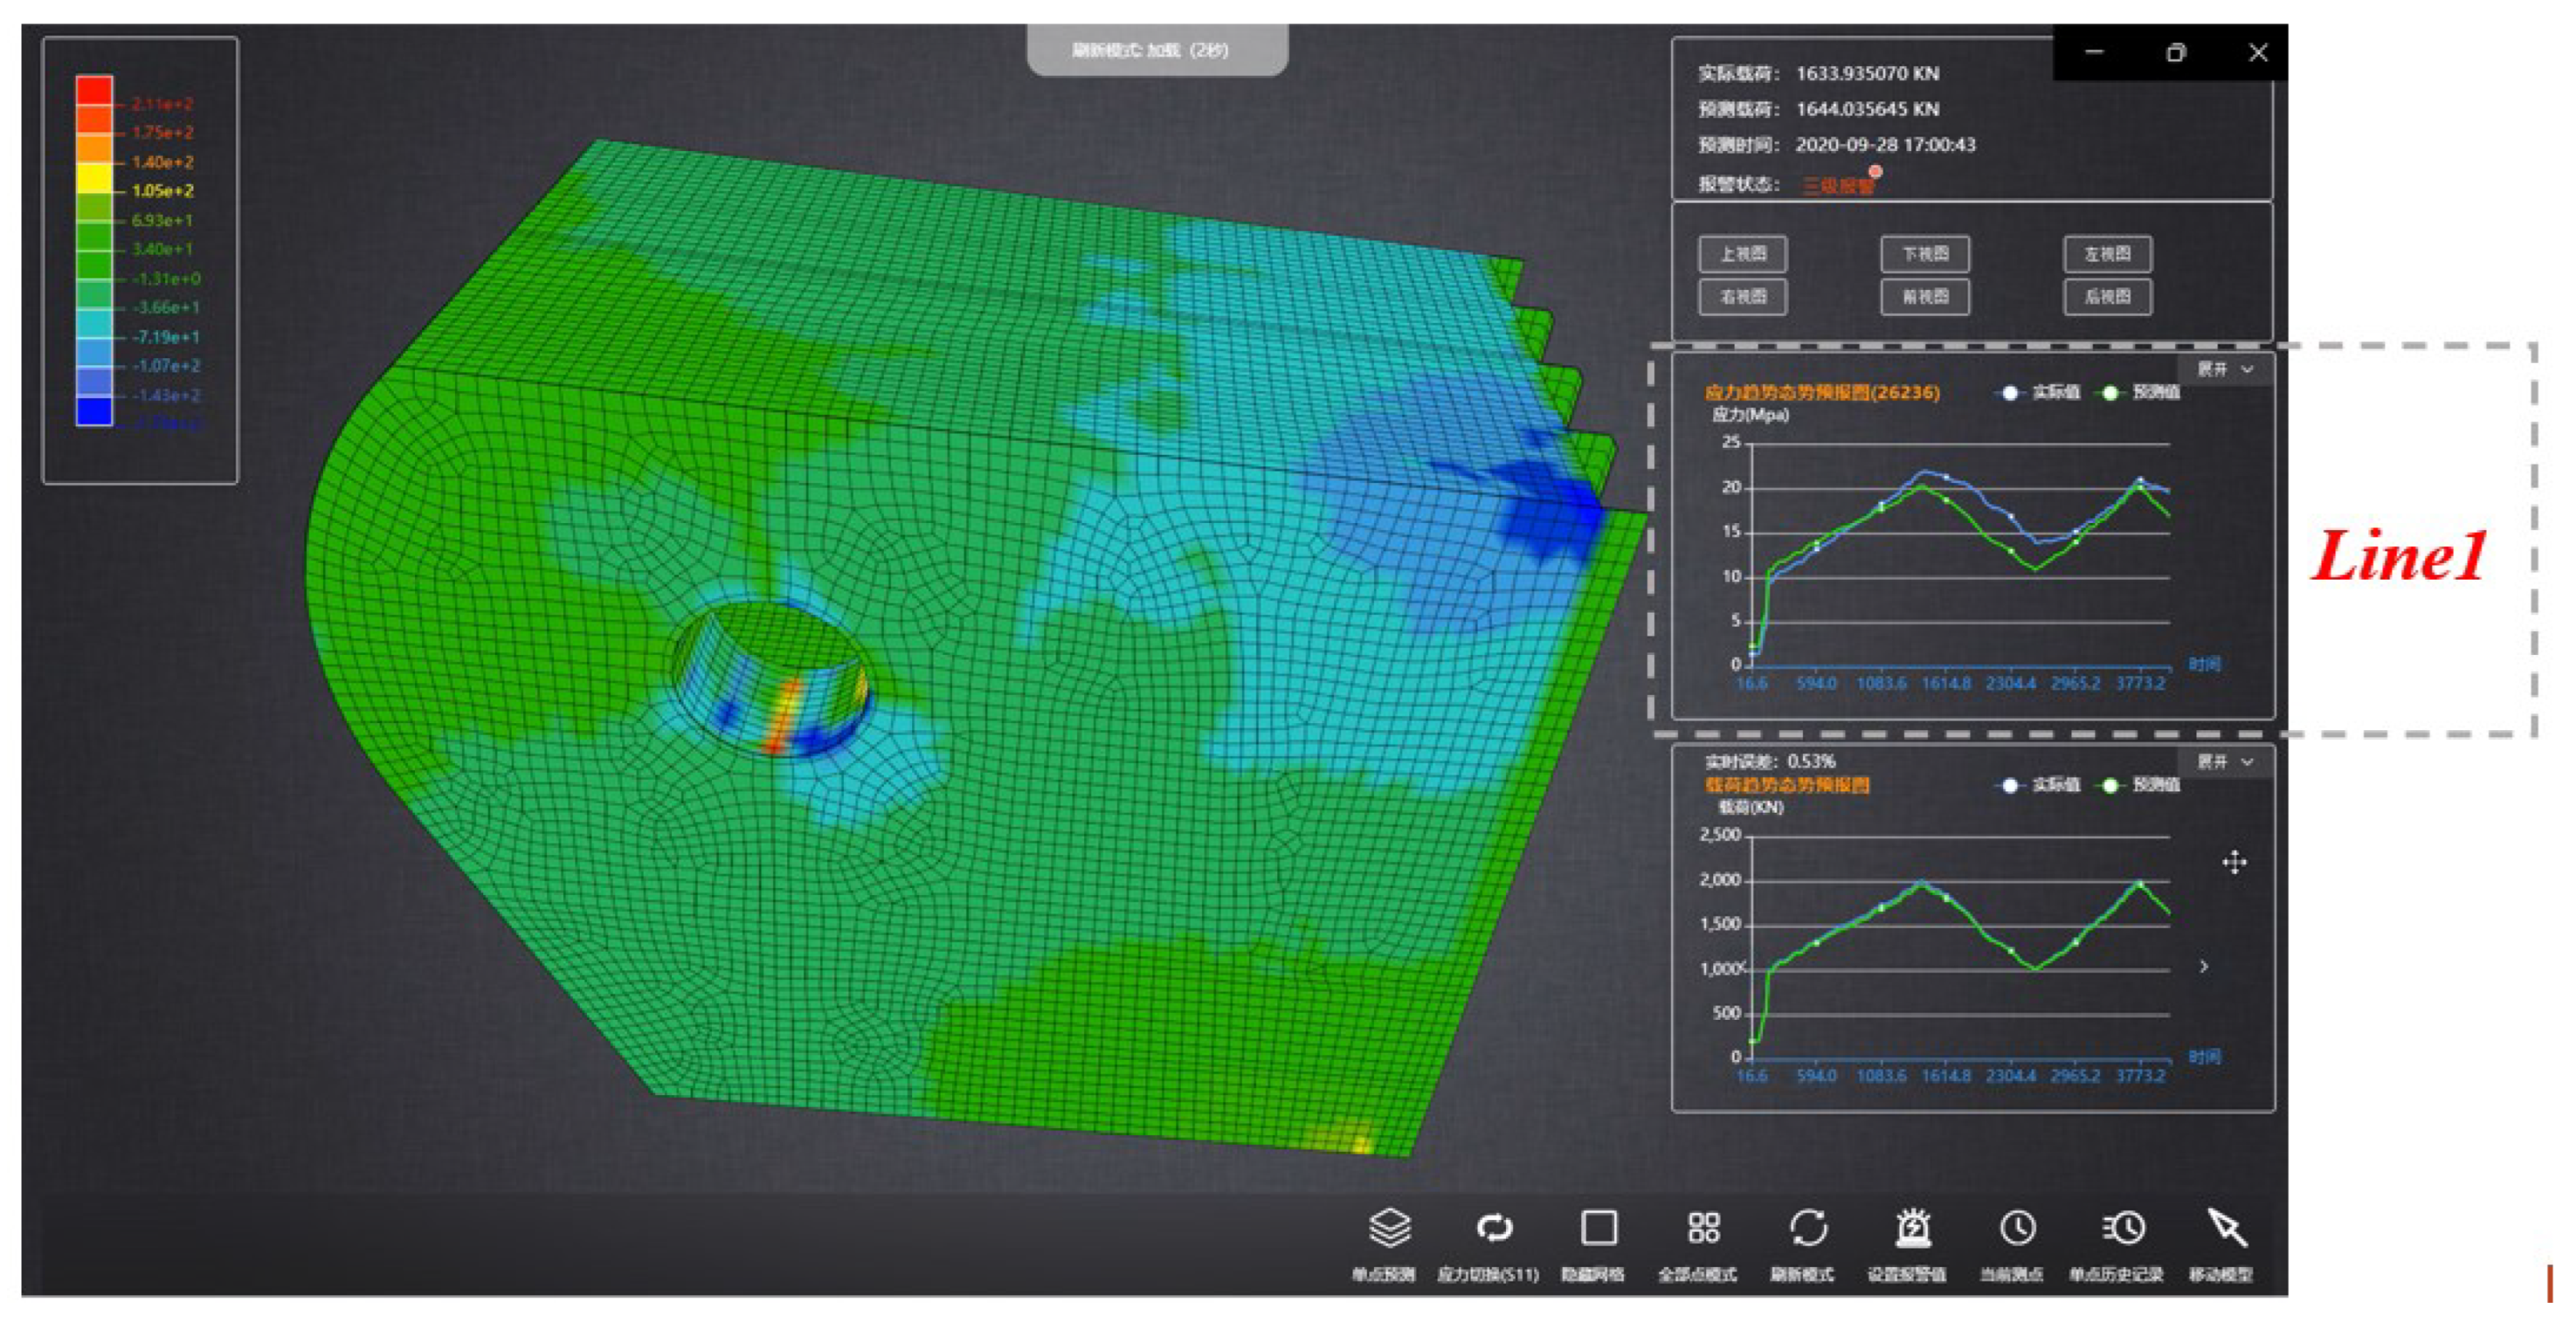Click right chevron beside the load chart
This screenshot has width=2576, height=1329.
click(2204, 967)
